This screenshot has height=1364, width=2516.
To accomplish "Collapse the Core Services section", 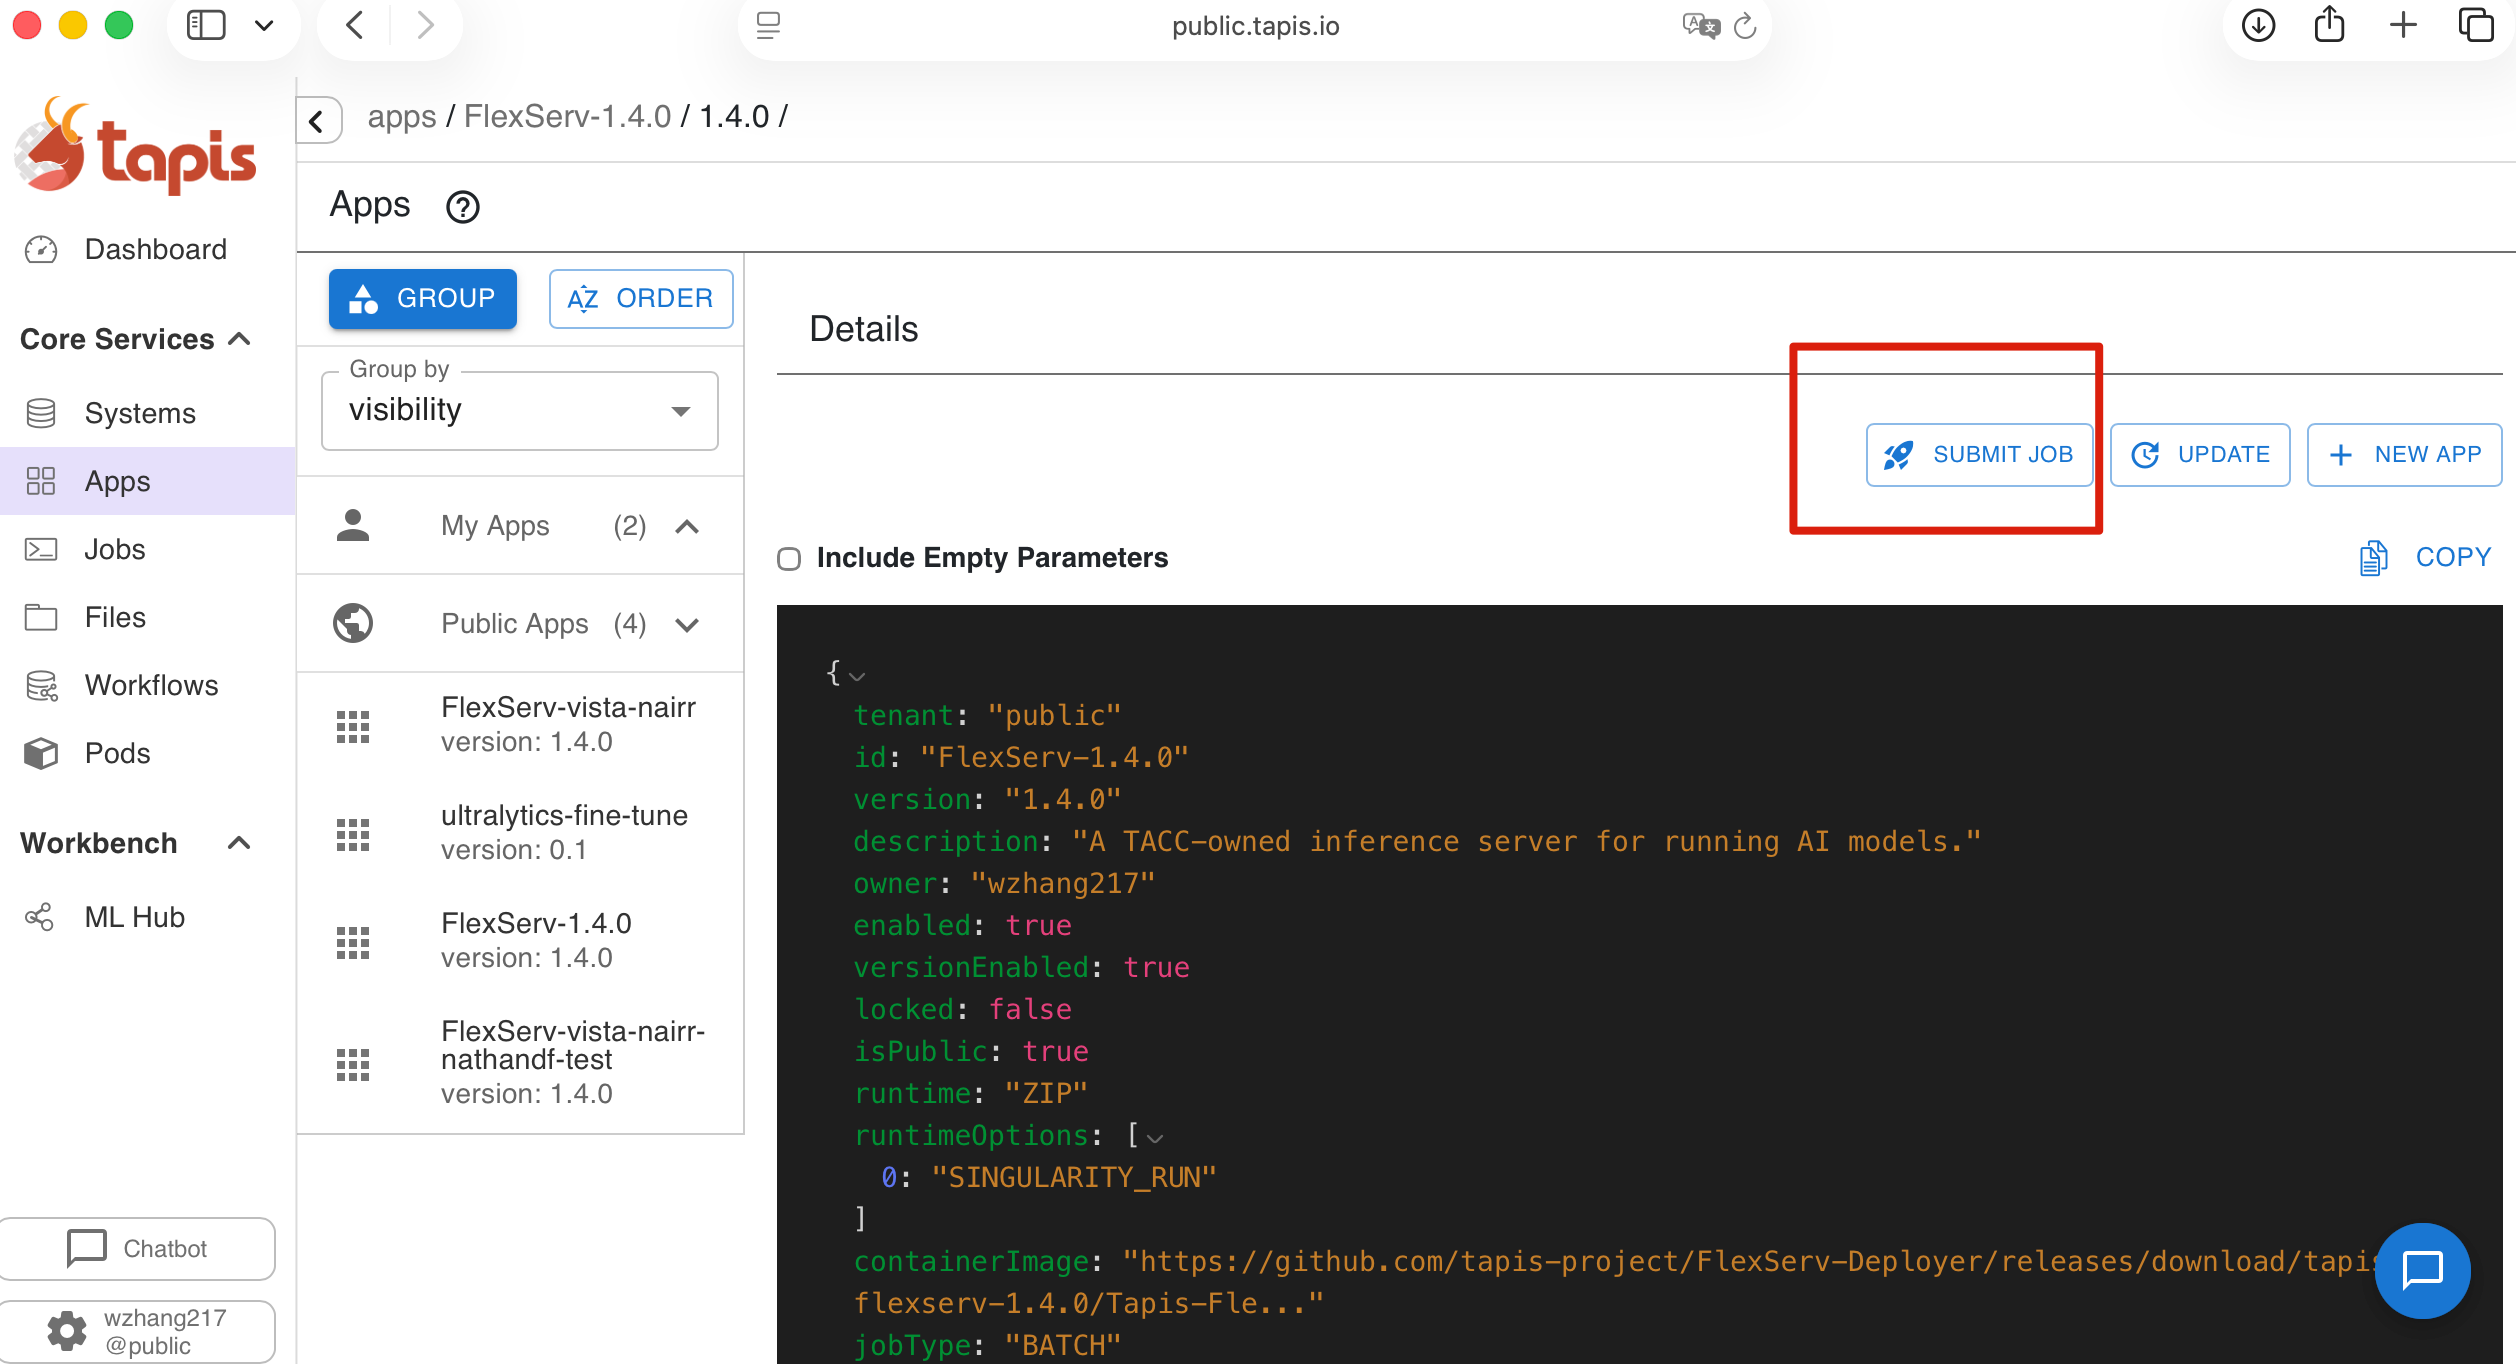I will pos(239,339).
